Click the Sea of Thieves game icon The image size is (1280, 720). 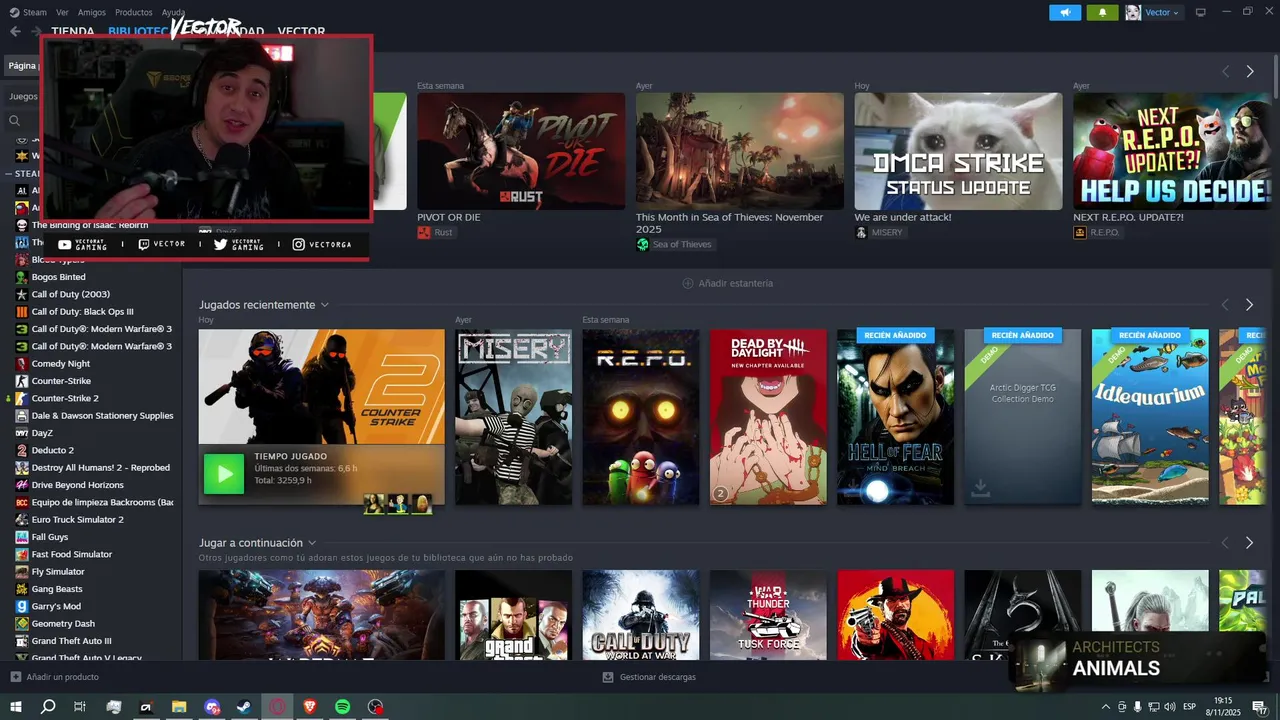[x=643, y=244]
